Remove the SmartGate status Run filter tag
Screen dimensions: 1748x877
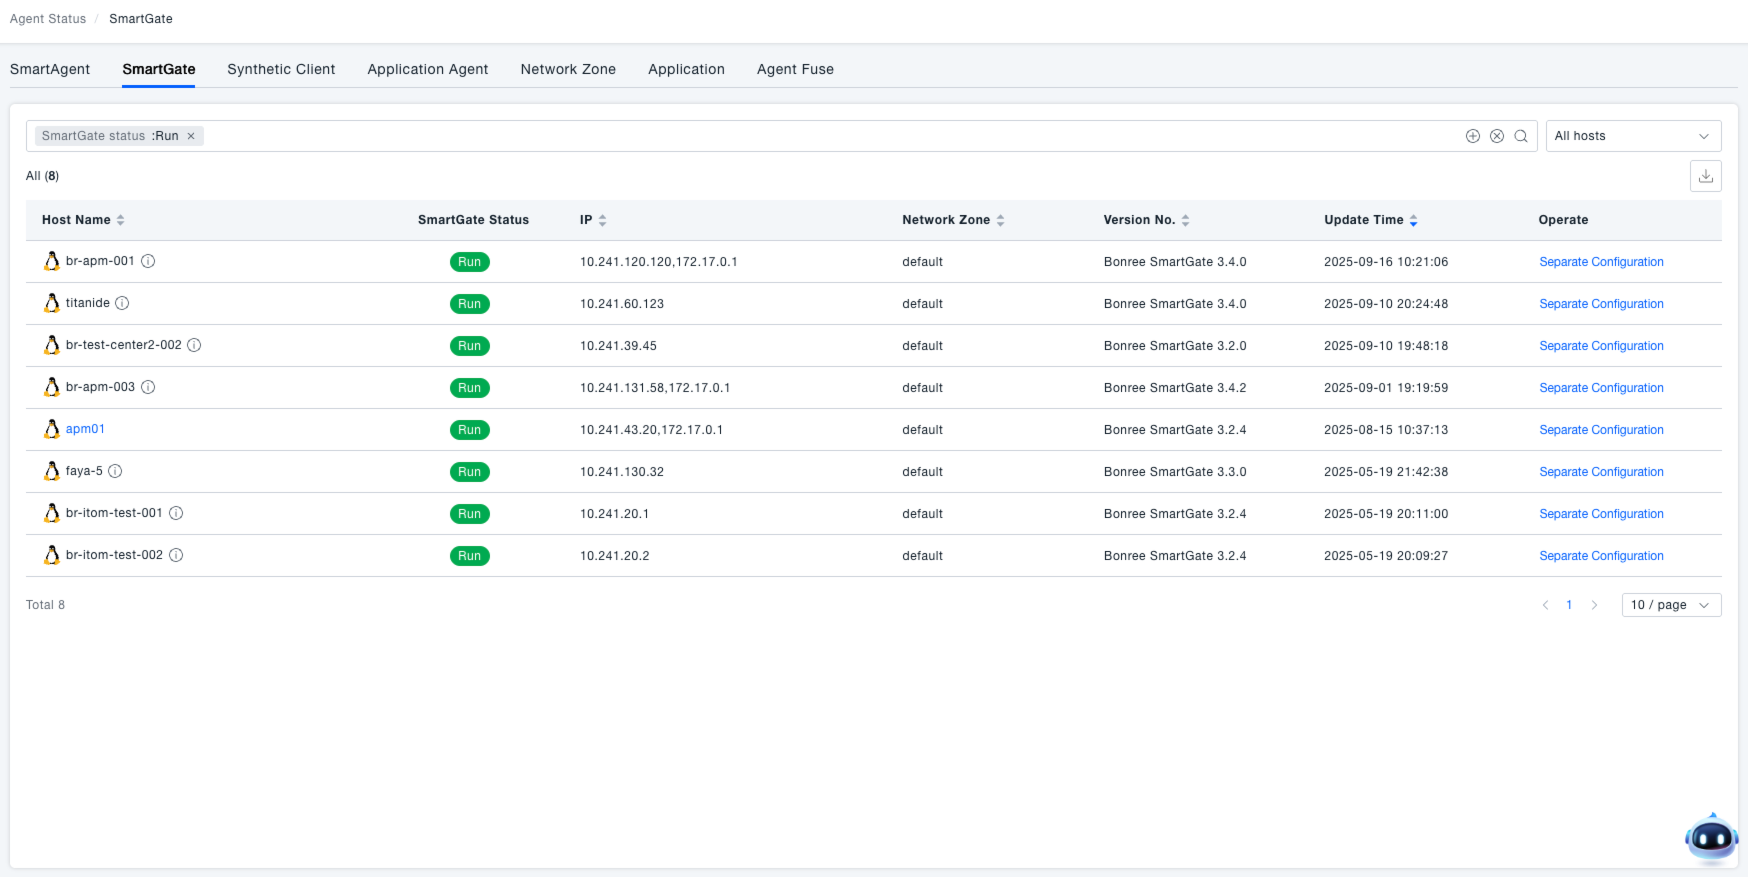tap(191, 136)
